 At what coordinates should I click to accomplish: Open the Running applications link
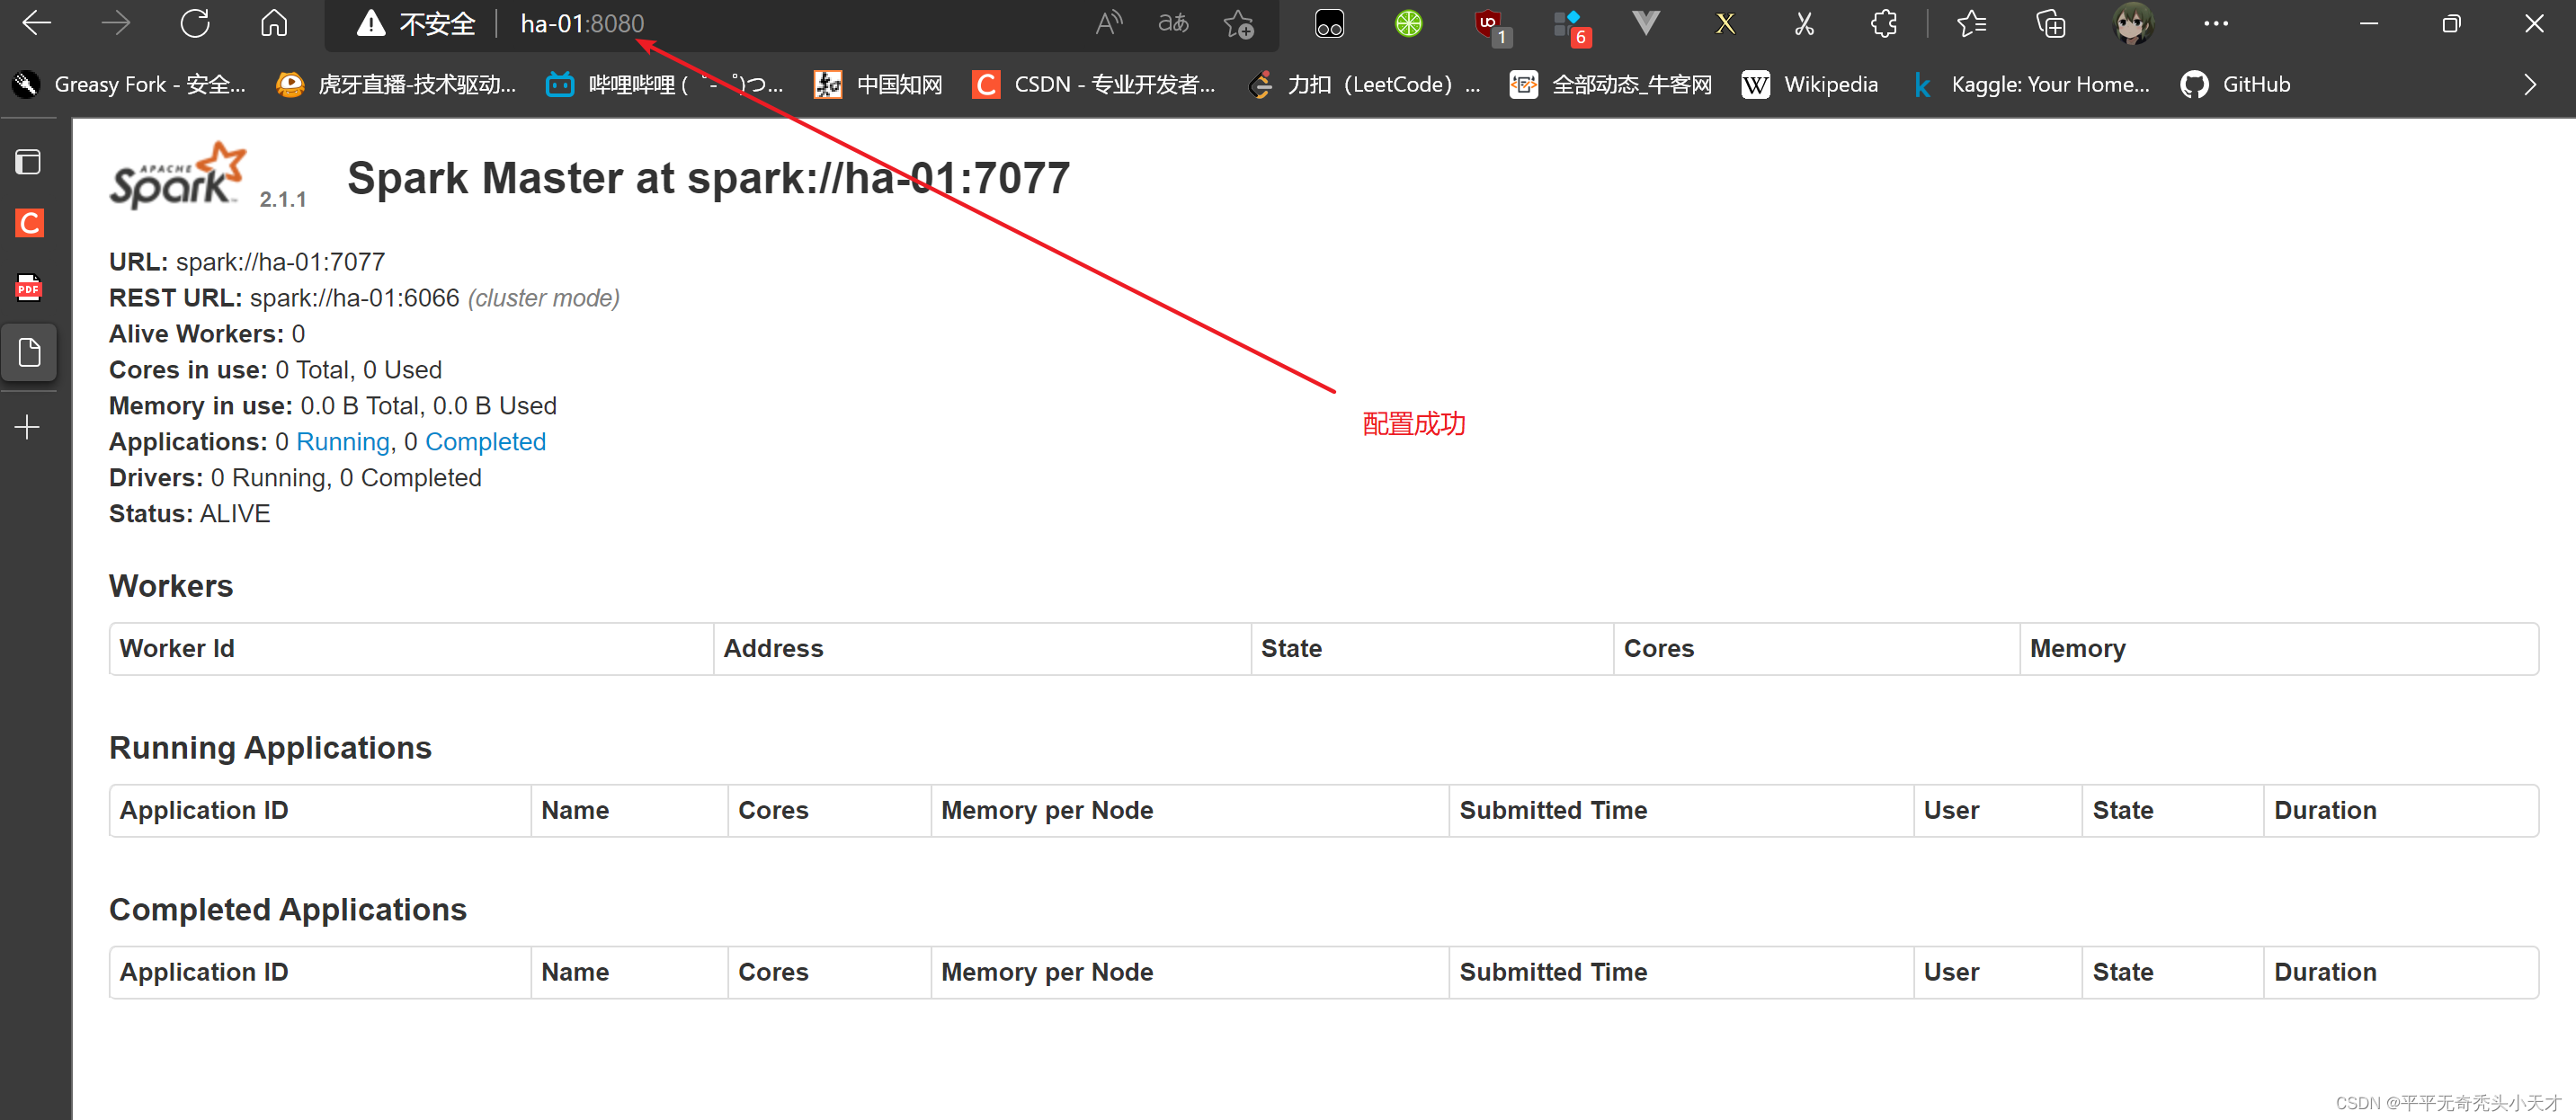(342, 442)
